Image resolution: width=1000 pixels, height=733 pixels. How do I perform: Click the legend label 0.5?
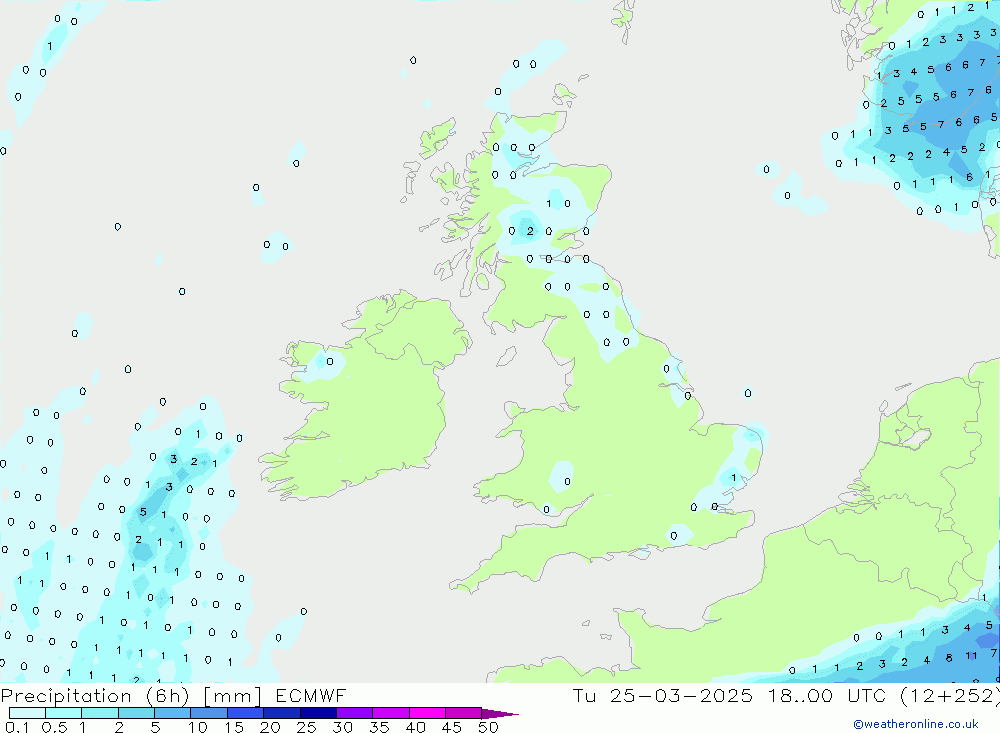point(54,727)
